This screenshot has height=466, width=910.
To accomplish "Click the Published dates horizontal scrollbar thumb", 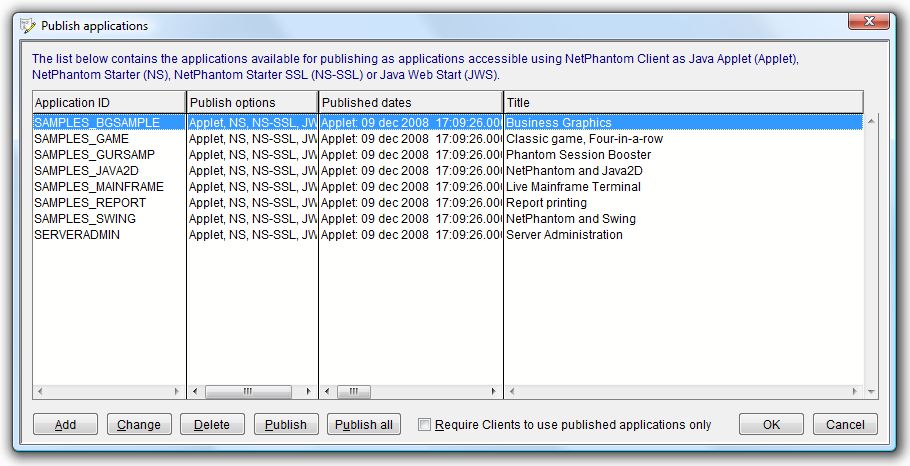I will click(353, 392).
